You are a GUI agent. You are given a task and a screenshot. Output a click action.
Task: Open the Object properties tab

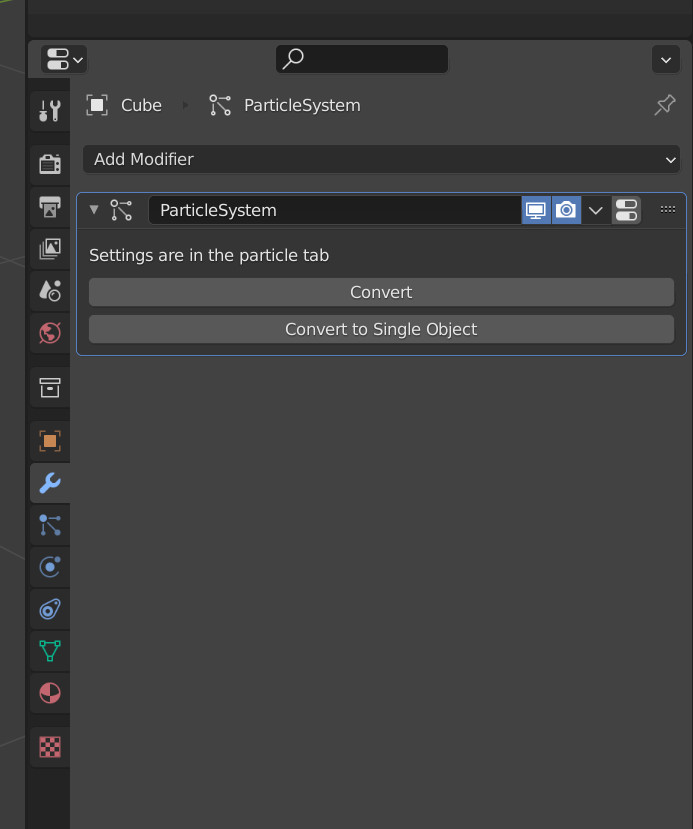point(50,441)
